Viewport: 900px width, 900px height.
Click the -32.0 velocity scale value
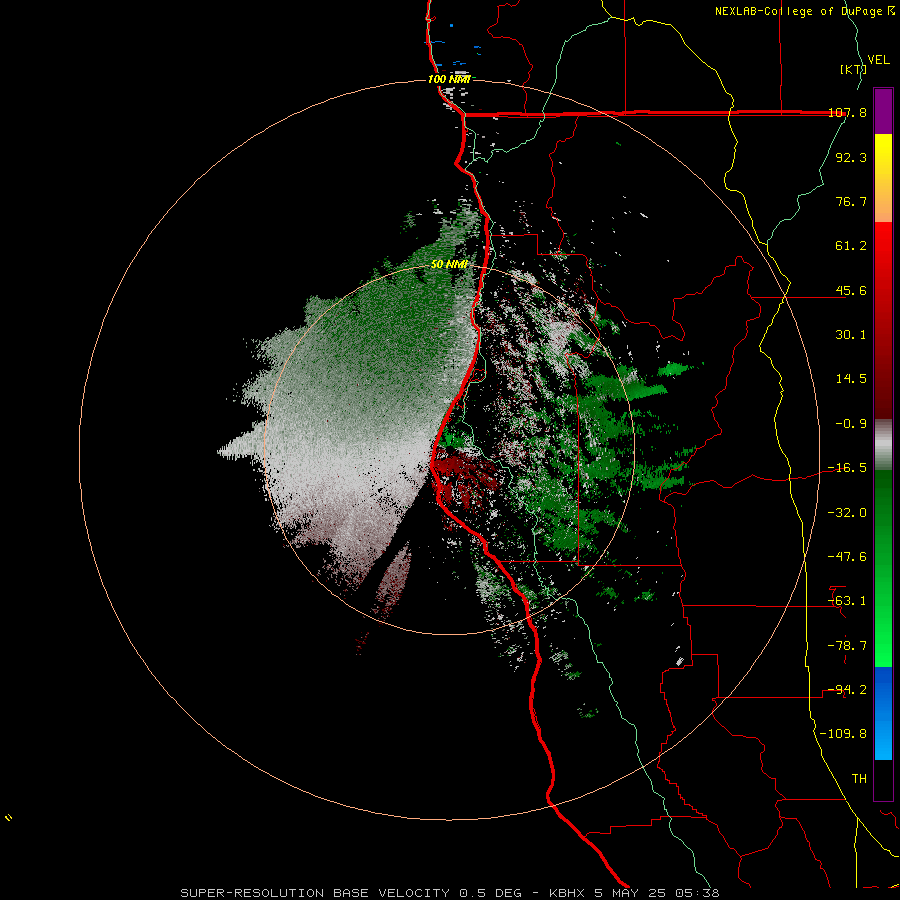(x=847, y=513)
